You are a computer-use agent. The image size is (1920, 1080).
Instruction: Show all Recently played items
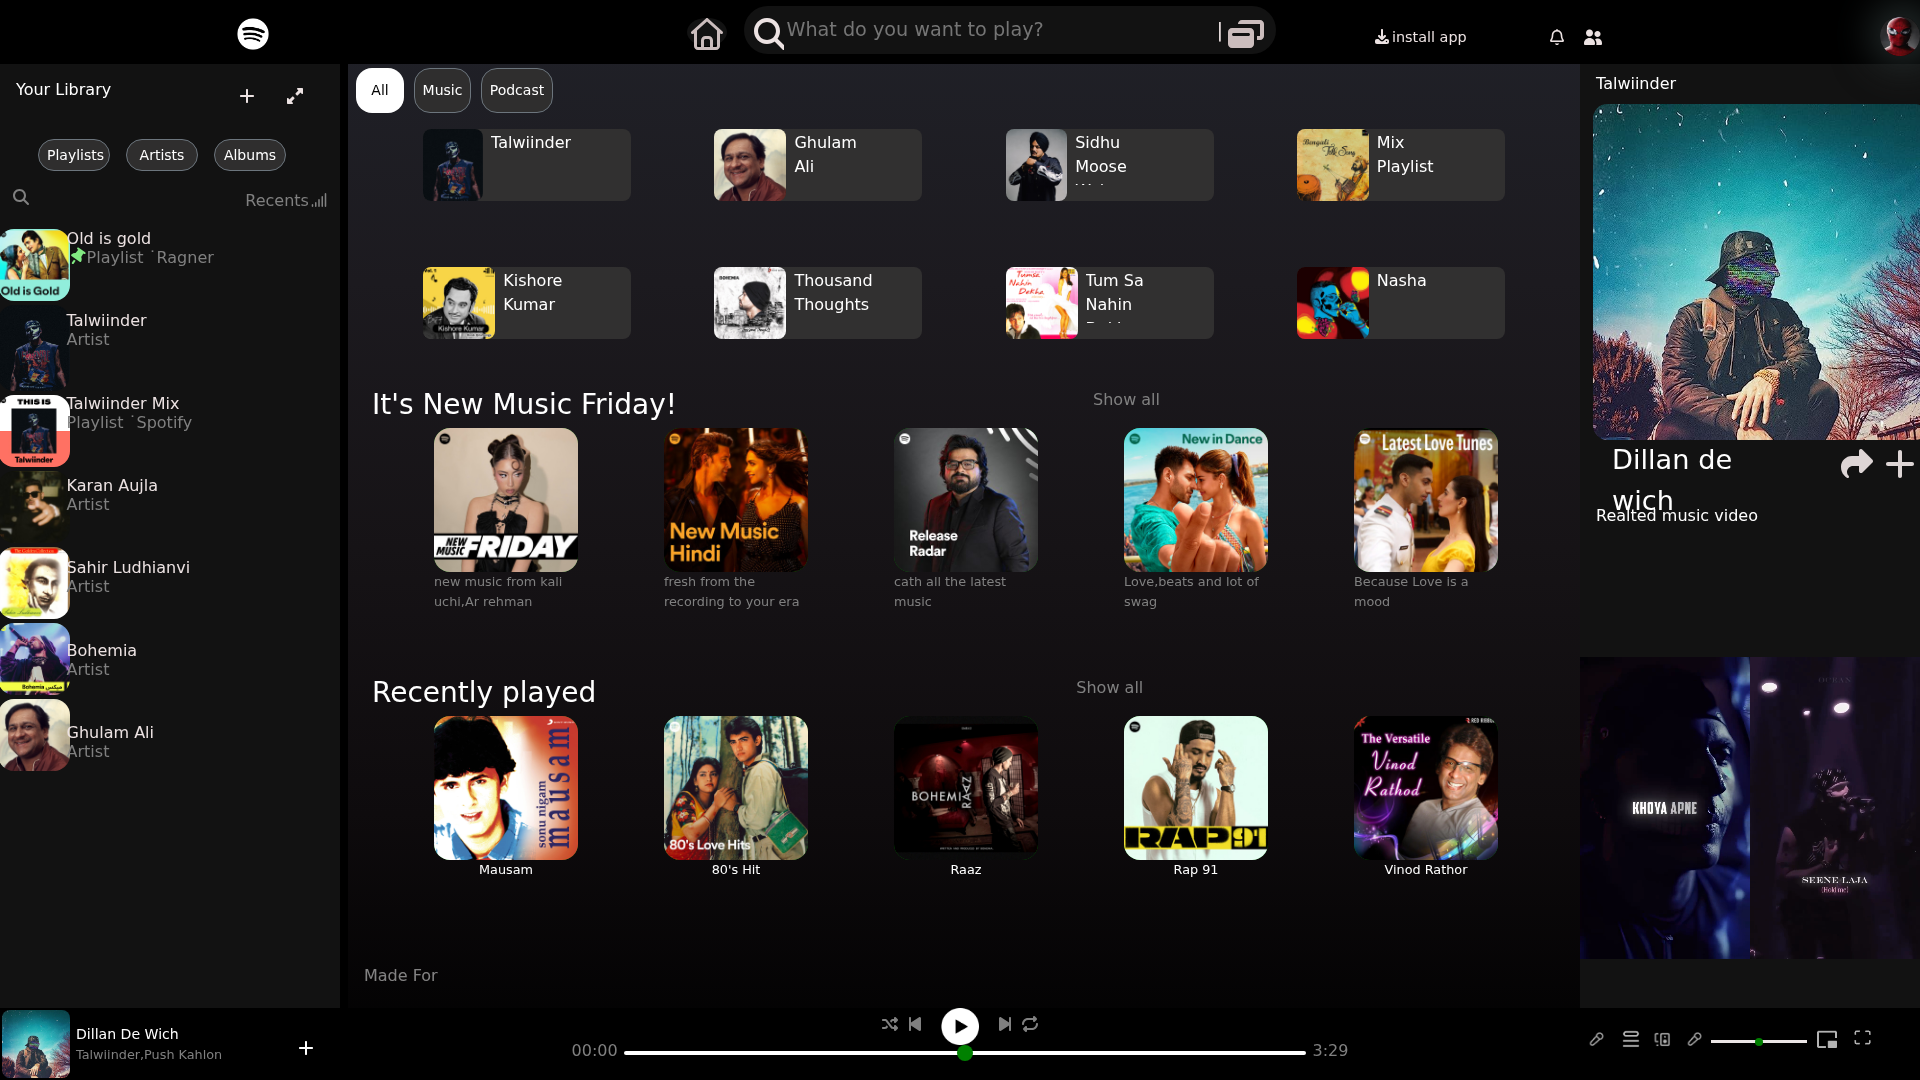[x=1109, y=687]
